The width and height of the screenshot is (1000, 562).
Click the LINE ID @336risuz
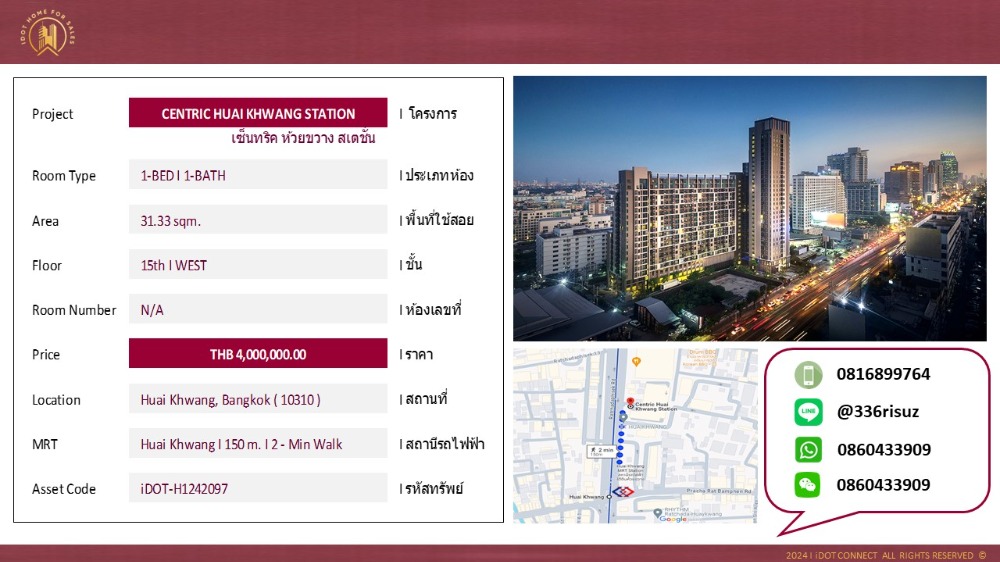878,411
